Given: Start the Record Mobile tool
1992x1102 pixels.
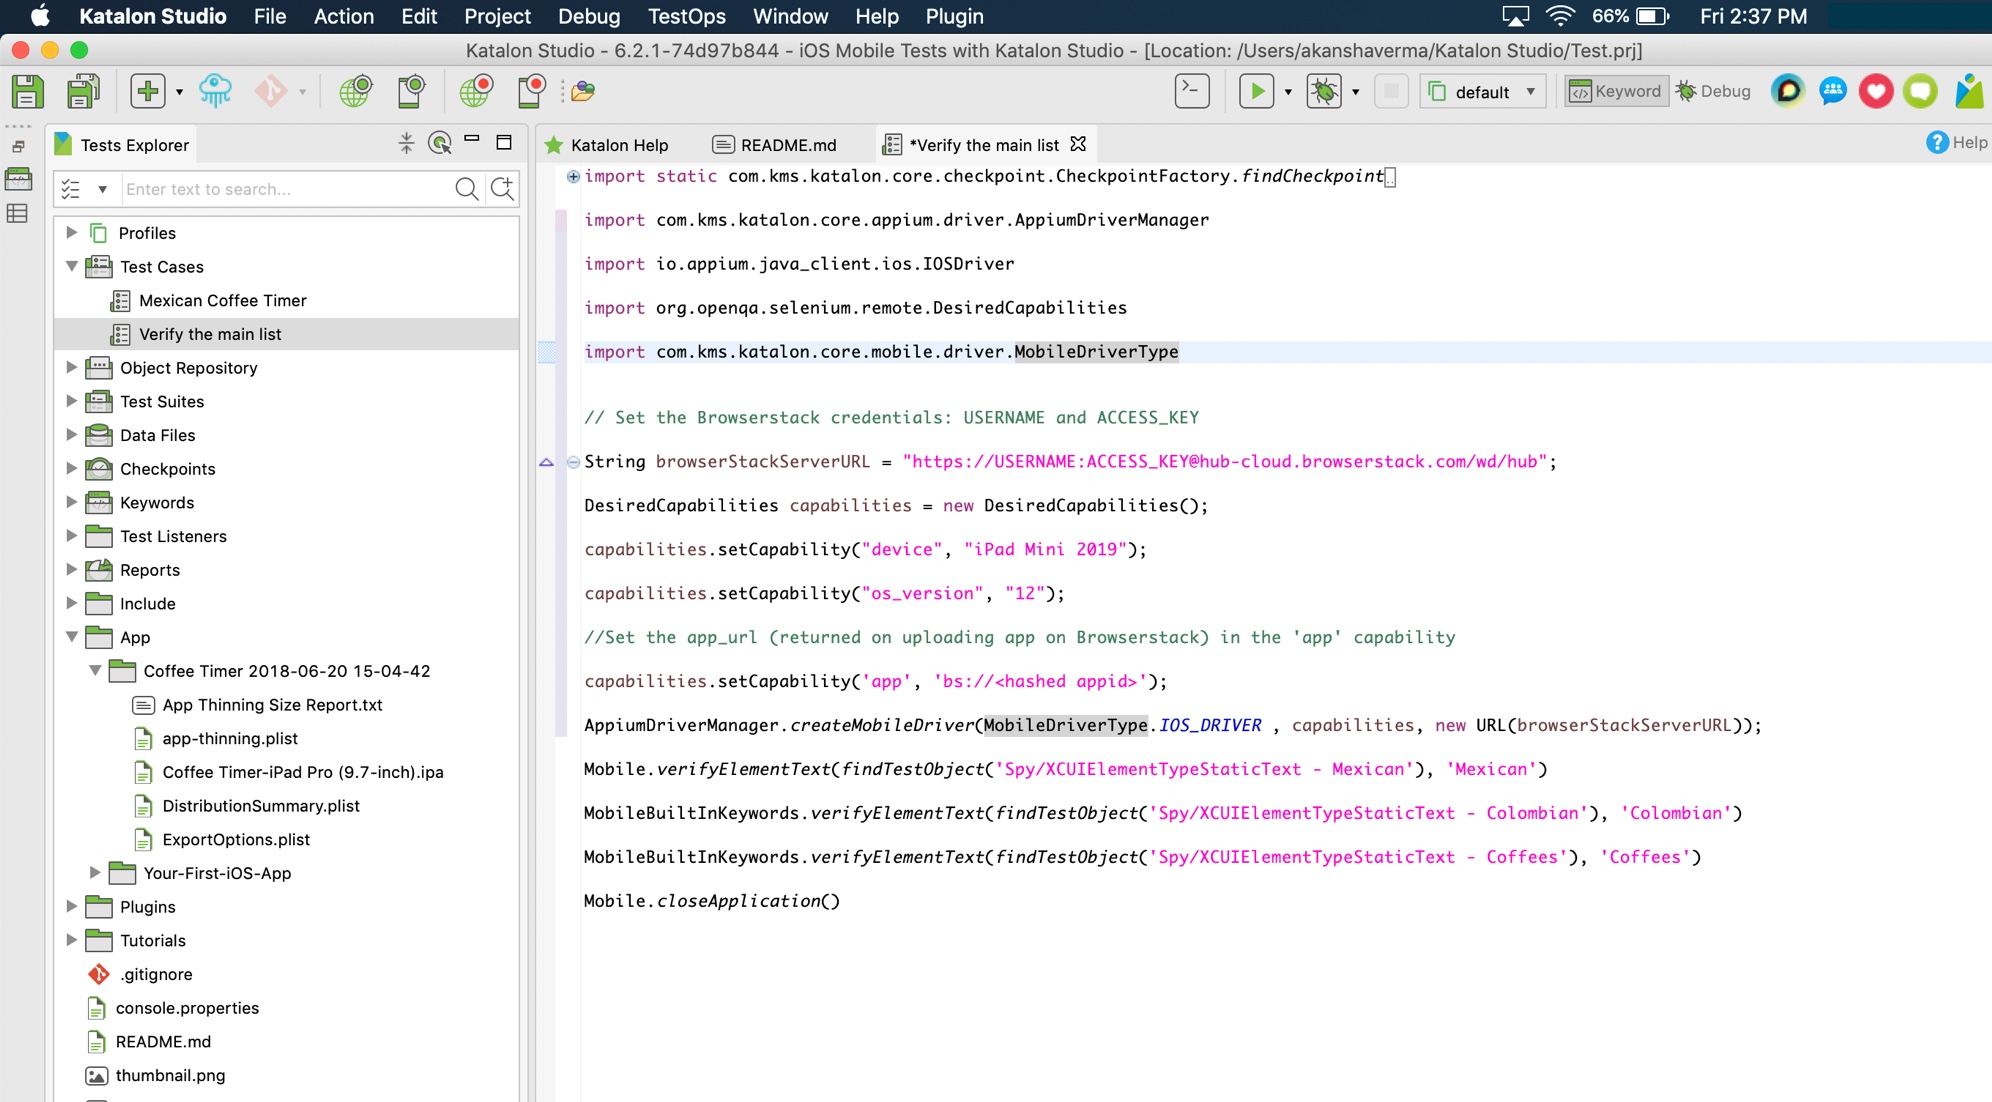Looking at the screenshot, I should (x=531, y=91).
